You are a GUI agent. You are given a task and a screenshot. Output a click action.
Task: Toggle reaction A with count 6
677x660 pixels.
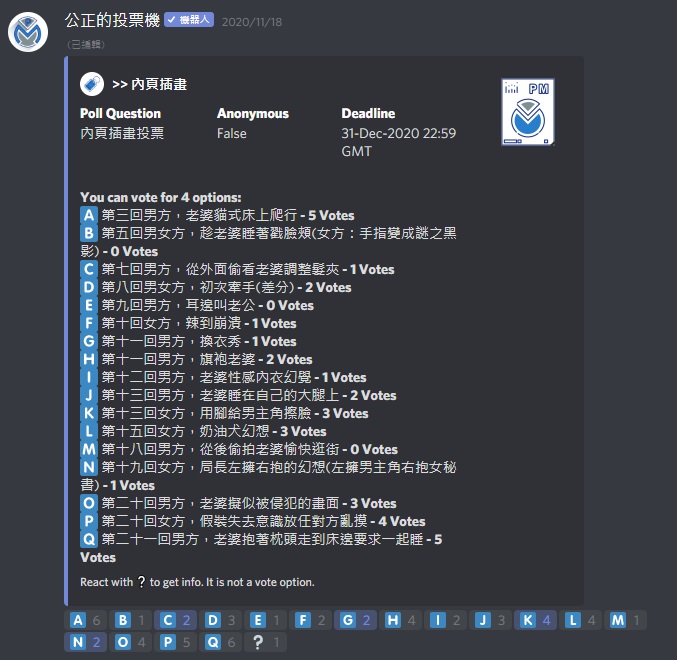(85, 620)
